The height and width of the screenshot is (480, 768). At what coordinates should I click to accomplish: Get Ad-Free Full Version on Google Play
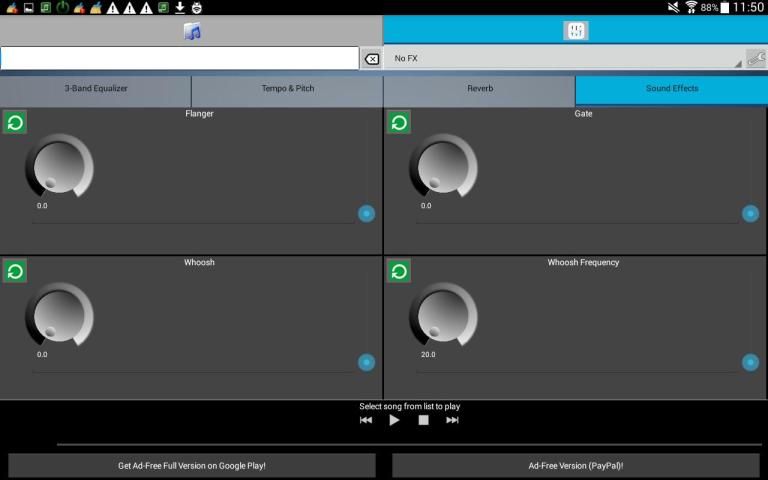pos(192,465)
